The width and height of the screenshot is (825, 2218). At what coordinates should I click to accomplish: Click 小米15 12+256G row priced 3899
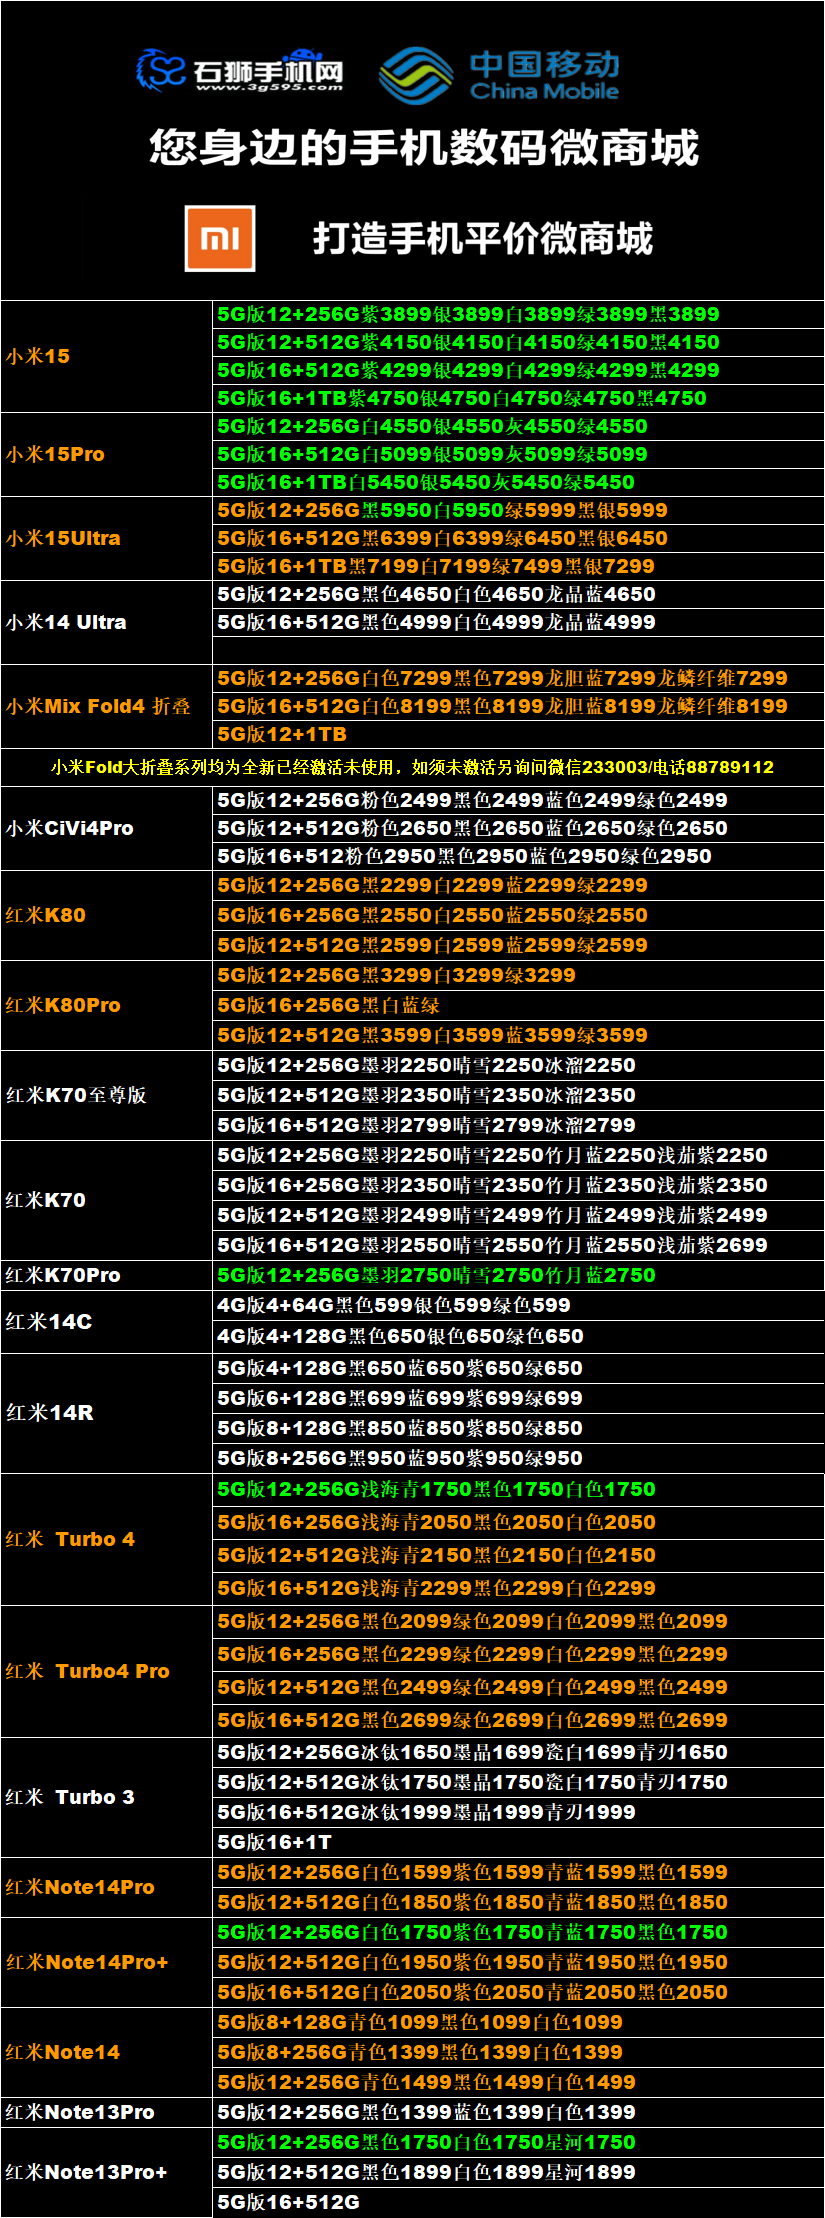point(518,314)
